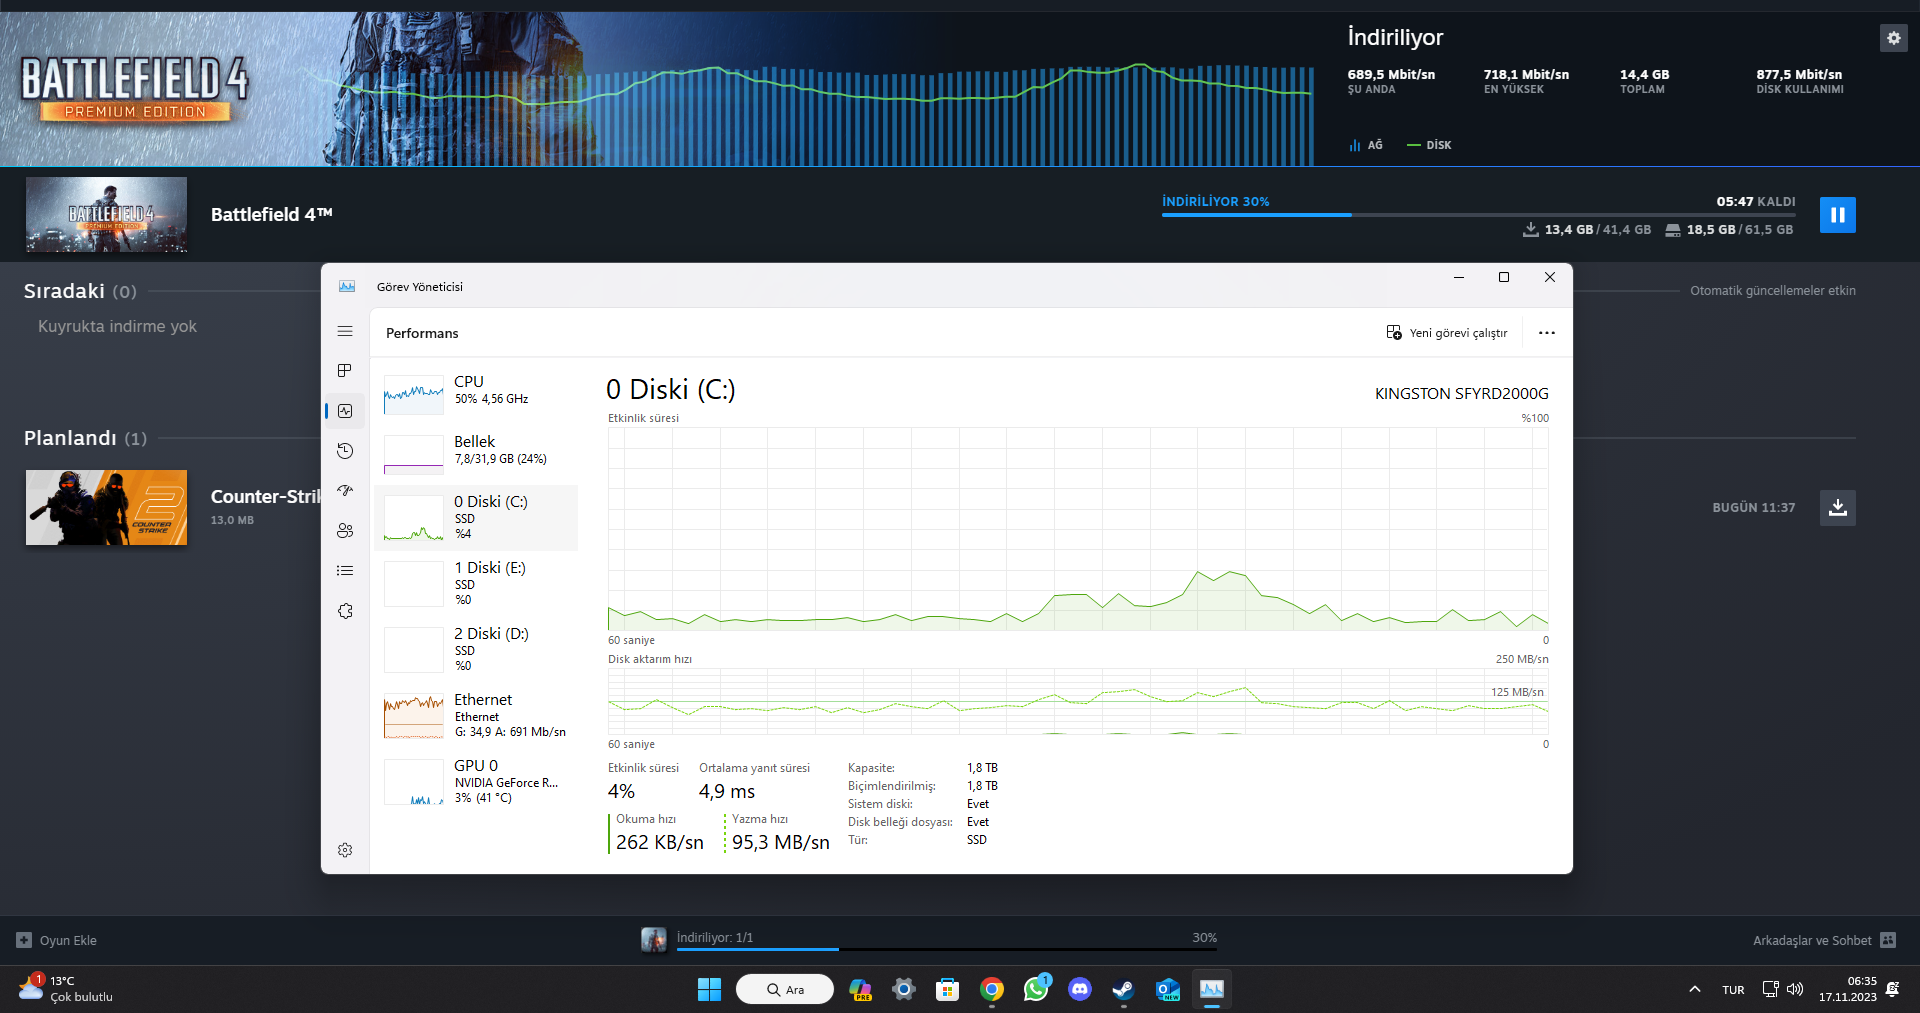Click Yeni görevi çalıştır button
1920x1013 pixels.
coord(1447,333)
